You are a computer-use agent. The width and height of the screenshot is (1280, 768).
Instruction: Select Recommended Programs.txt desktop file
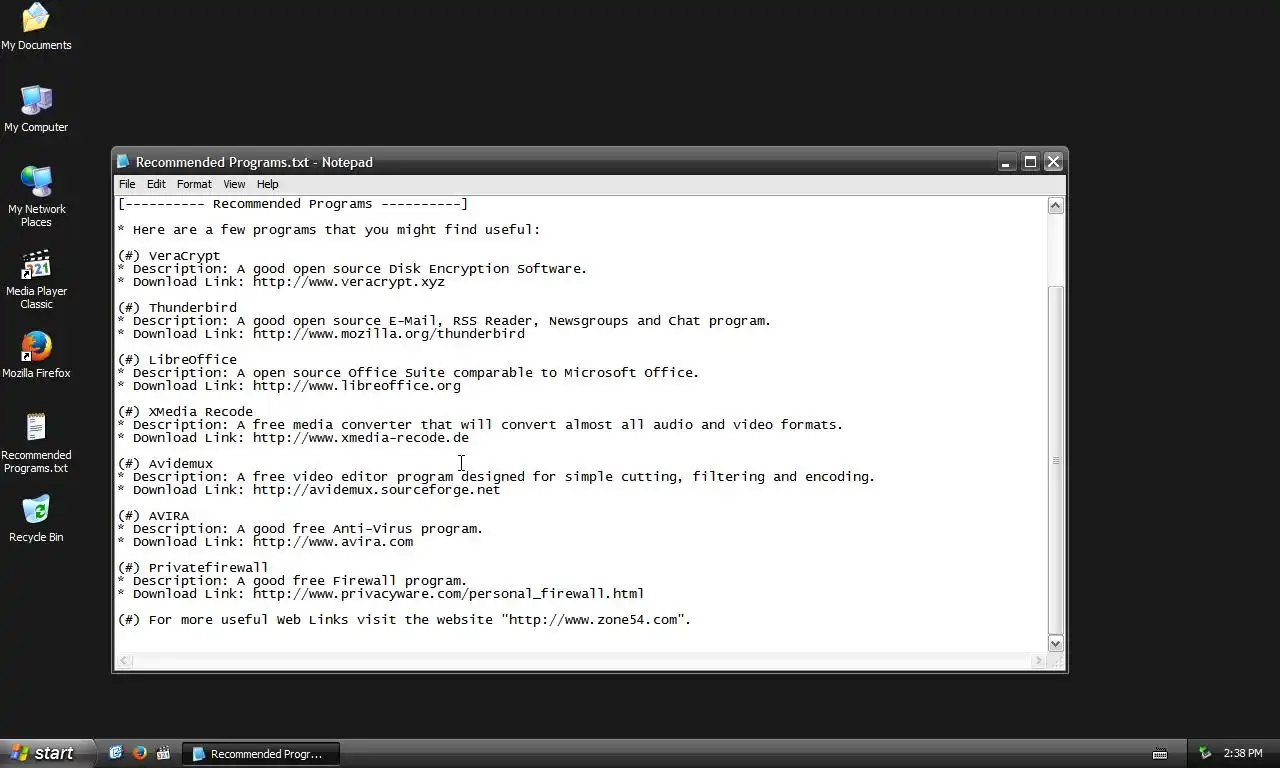pyautogui.click(x=36, y=443)
